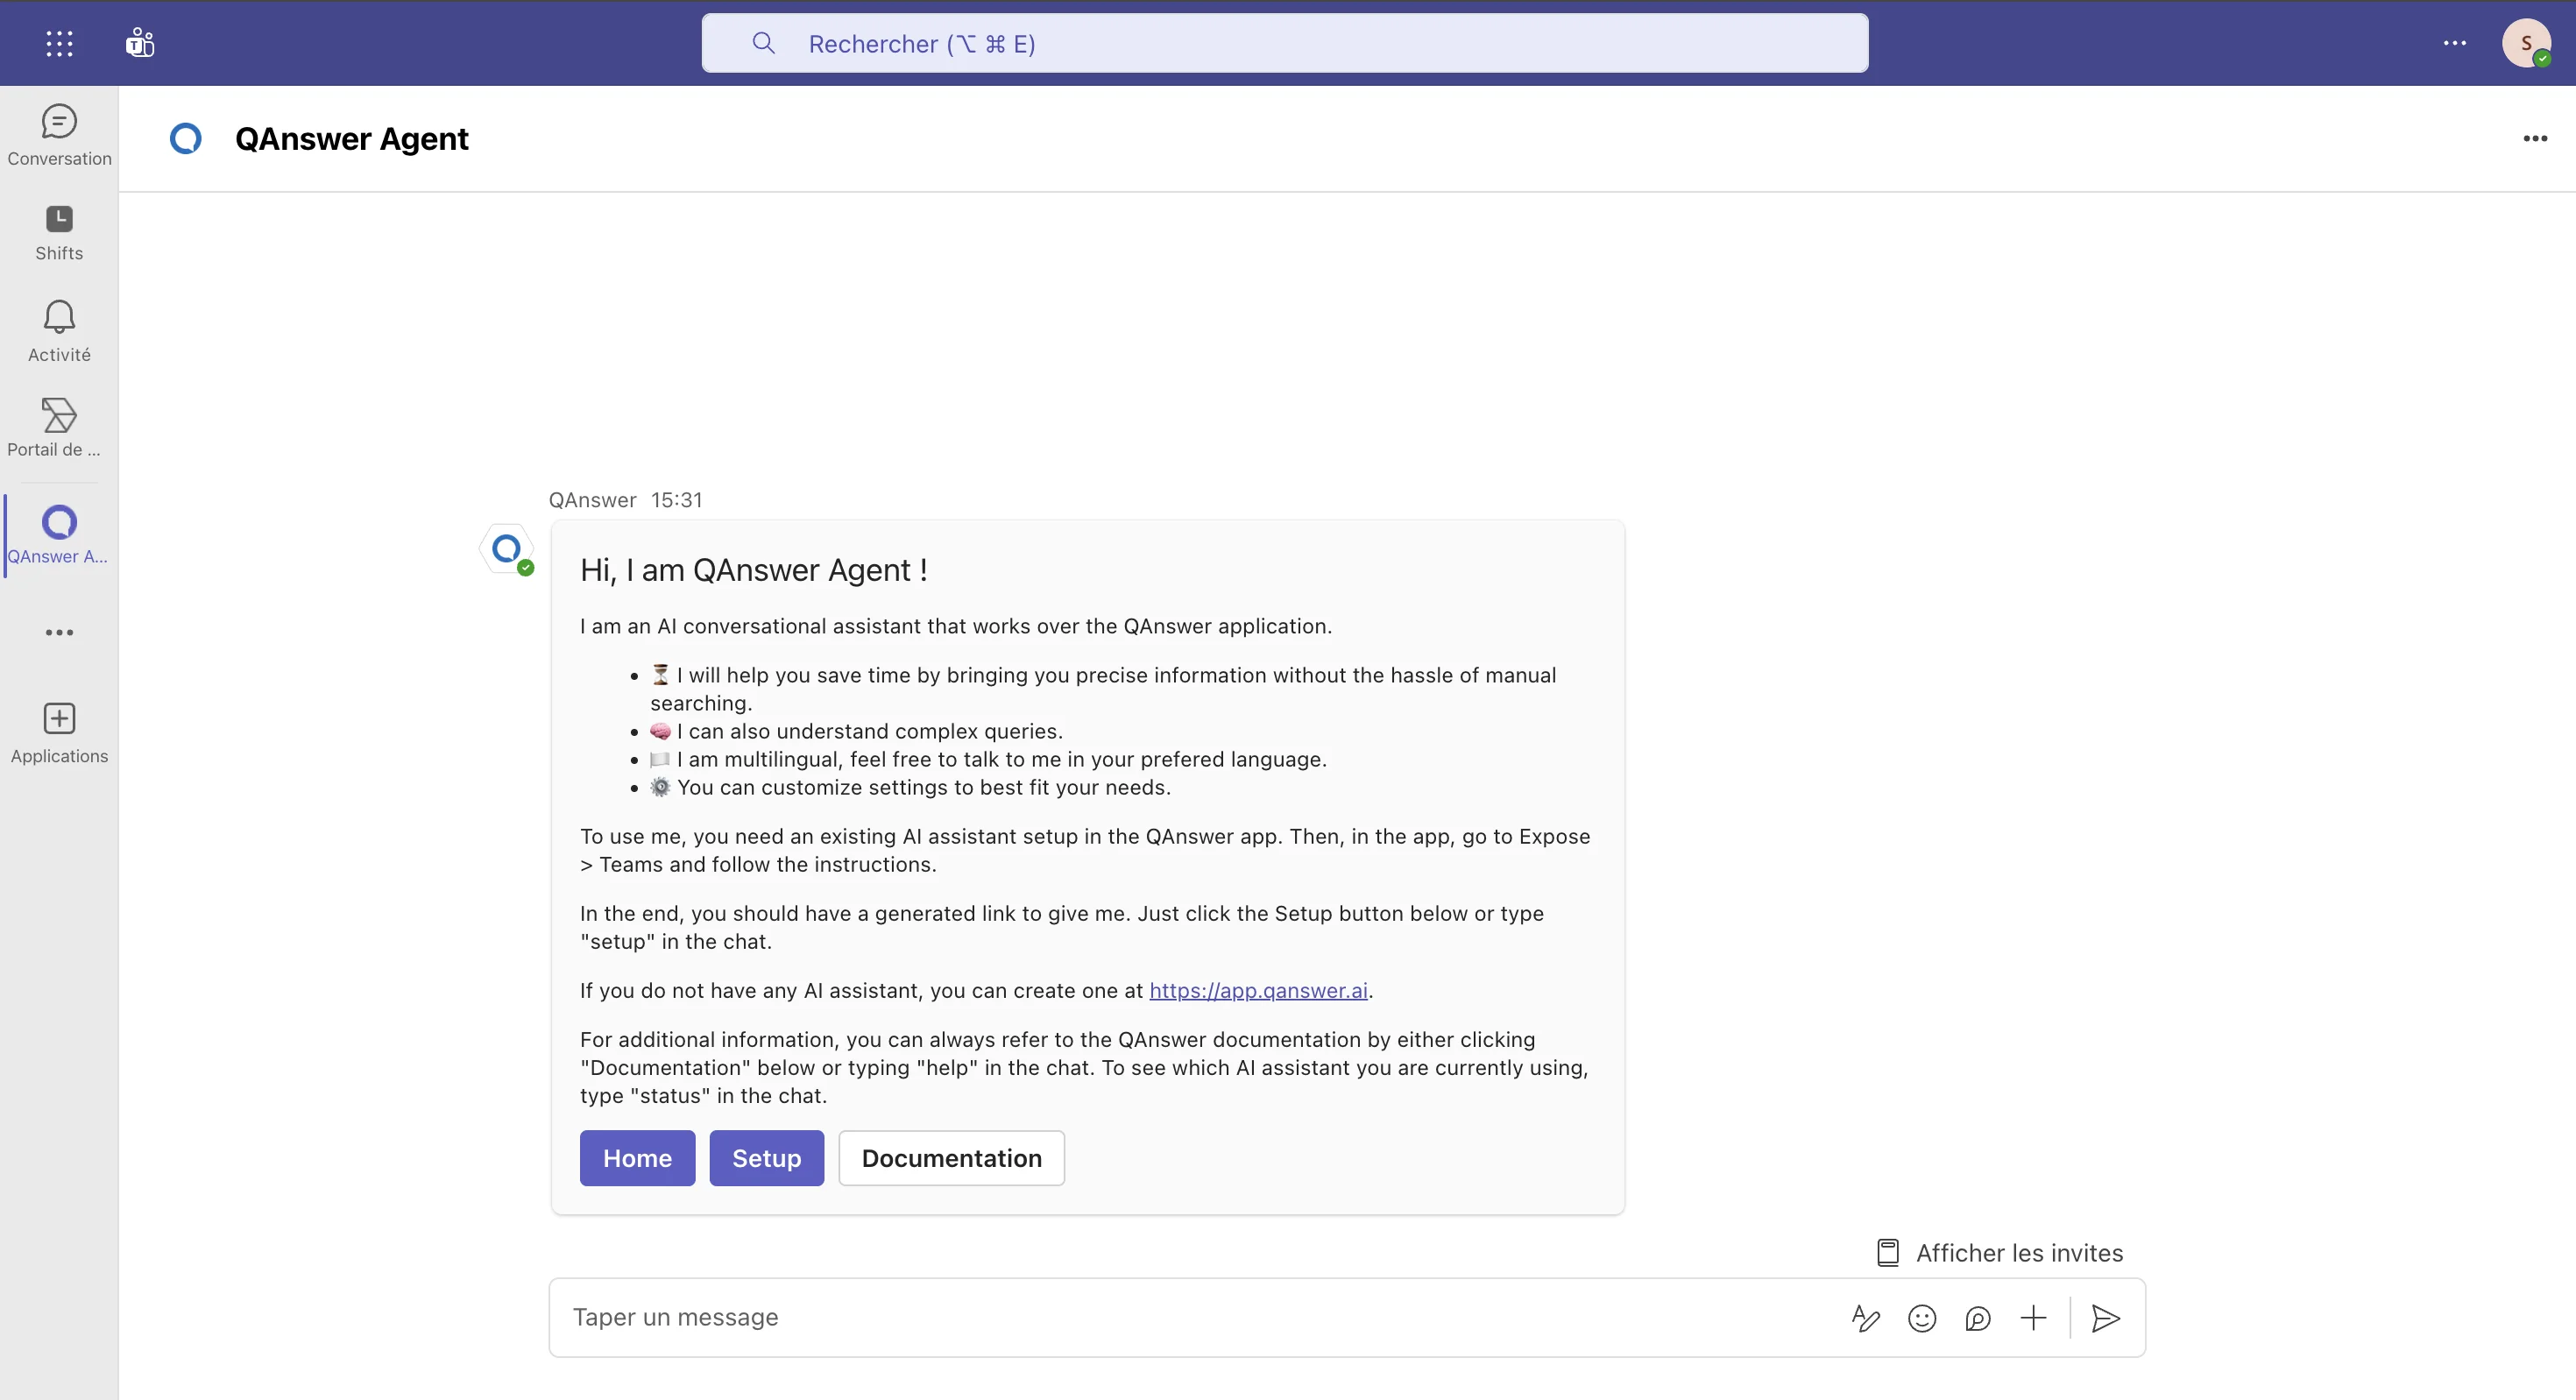Open the Loop components icon
This screenshot has height=1400, width=2576.
tap(1978, 1318)
